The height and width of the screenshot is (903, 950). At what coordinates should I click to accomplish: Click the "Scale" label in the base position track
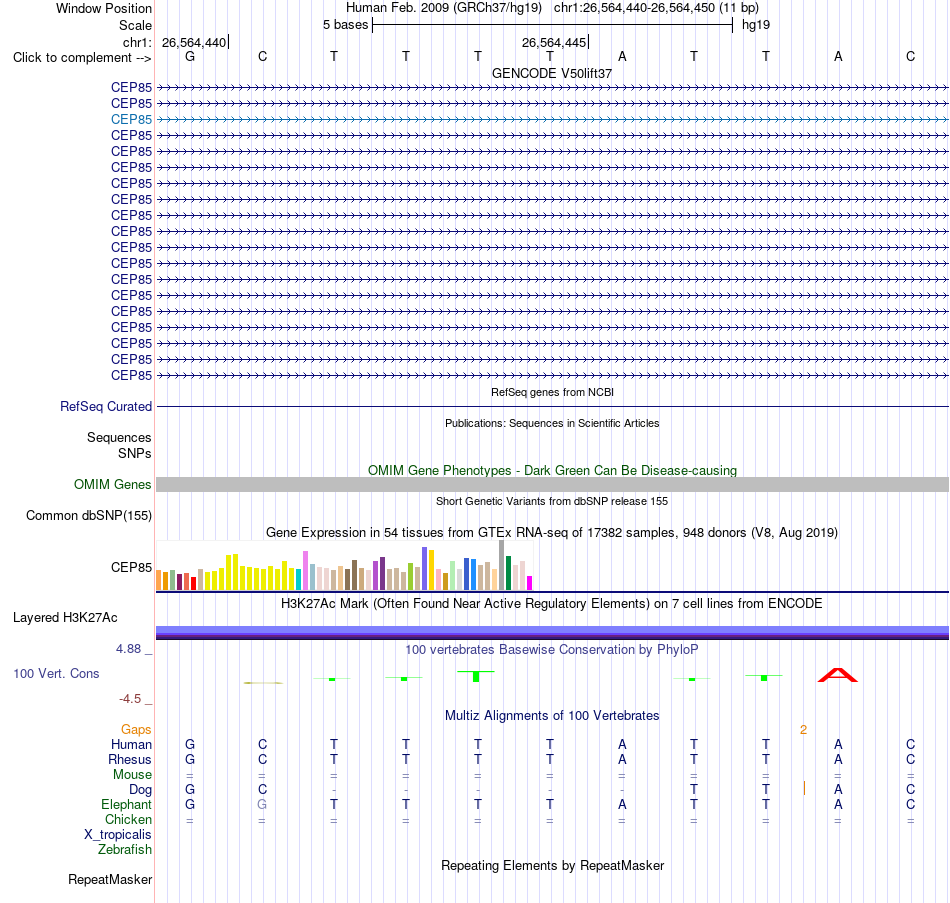tap(135, 25)
